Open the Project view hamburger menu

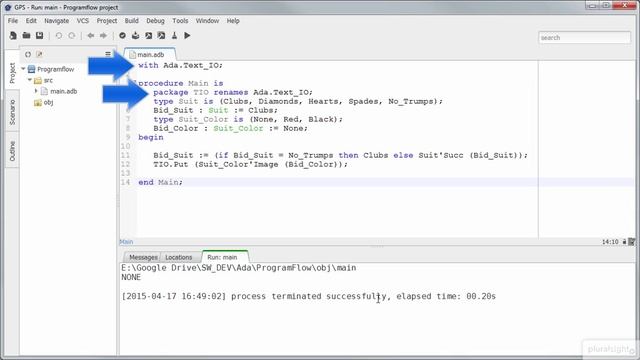(x=108, y=54)
